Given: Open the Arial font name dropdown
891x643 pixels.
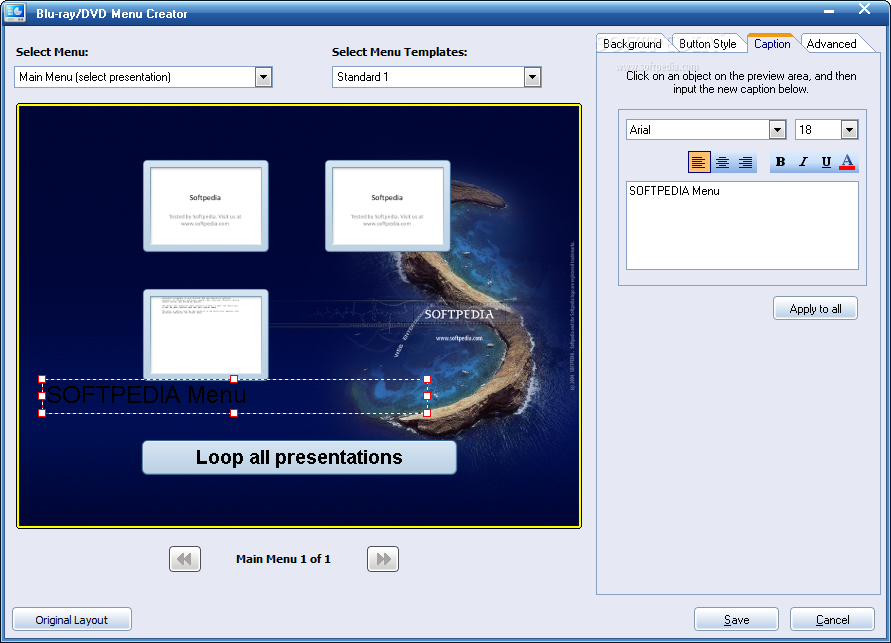Looking at the screenshot, I should [x=777, y=130].
